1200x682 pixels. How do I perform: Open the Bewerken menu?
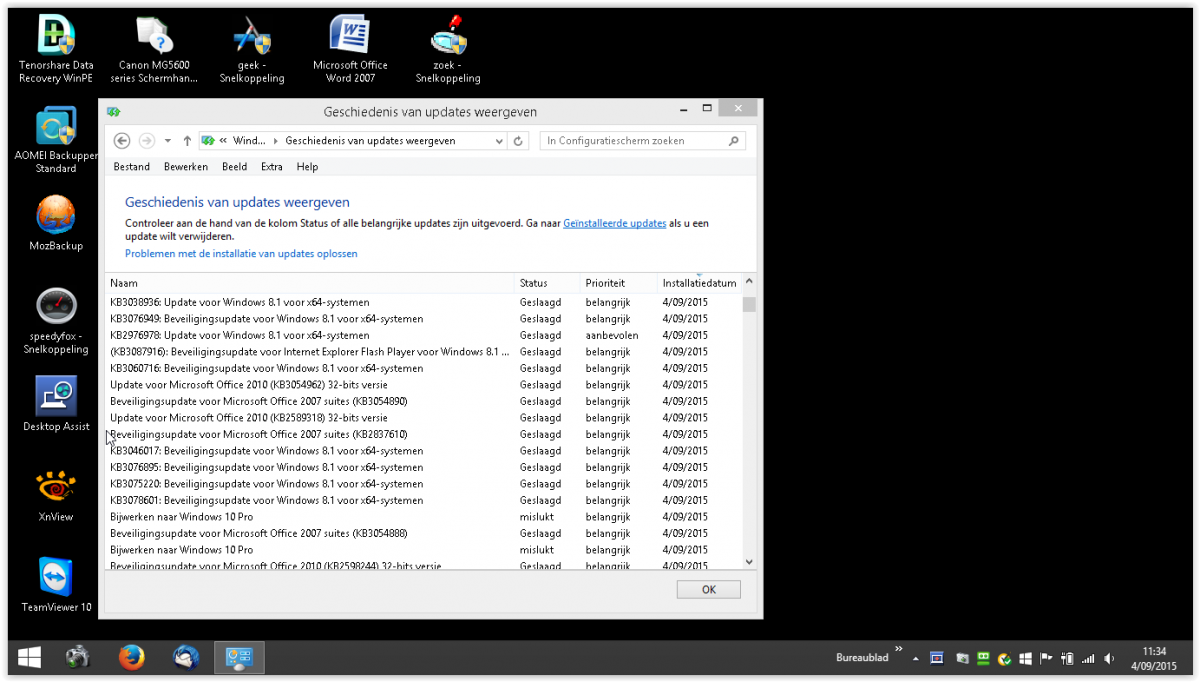tap(186, 167)
